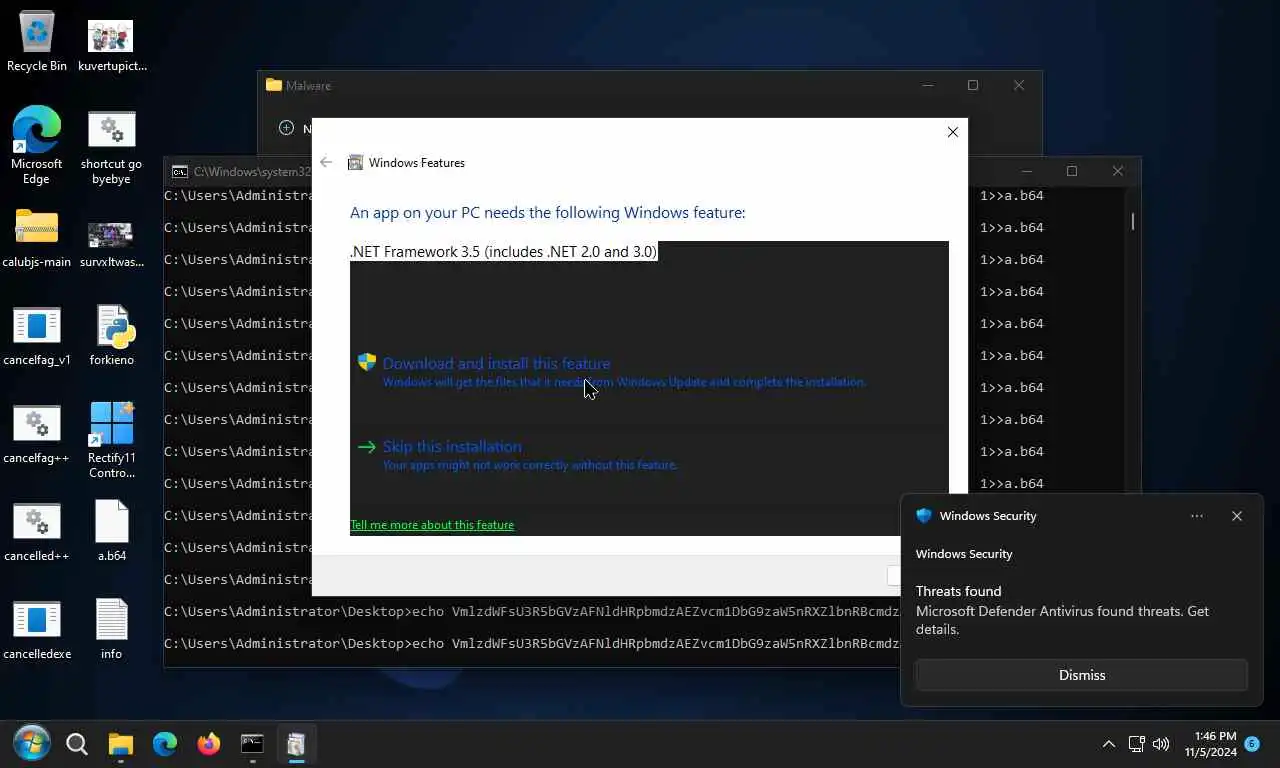Open the info text file on the desktop
The width and height of the screenshot is (1280, 768).
(111, 630)
